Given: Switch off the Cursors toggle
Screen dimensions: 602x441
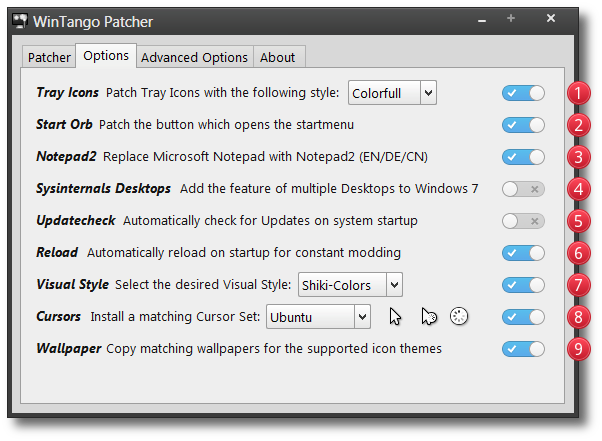Looking at the screenshot, I should [523, 317].
